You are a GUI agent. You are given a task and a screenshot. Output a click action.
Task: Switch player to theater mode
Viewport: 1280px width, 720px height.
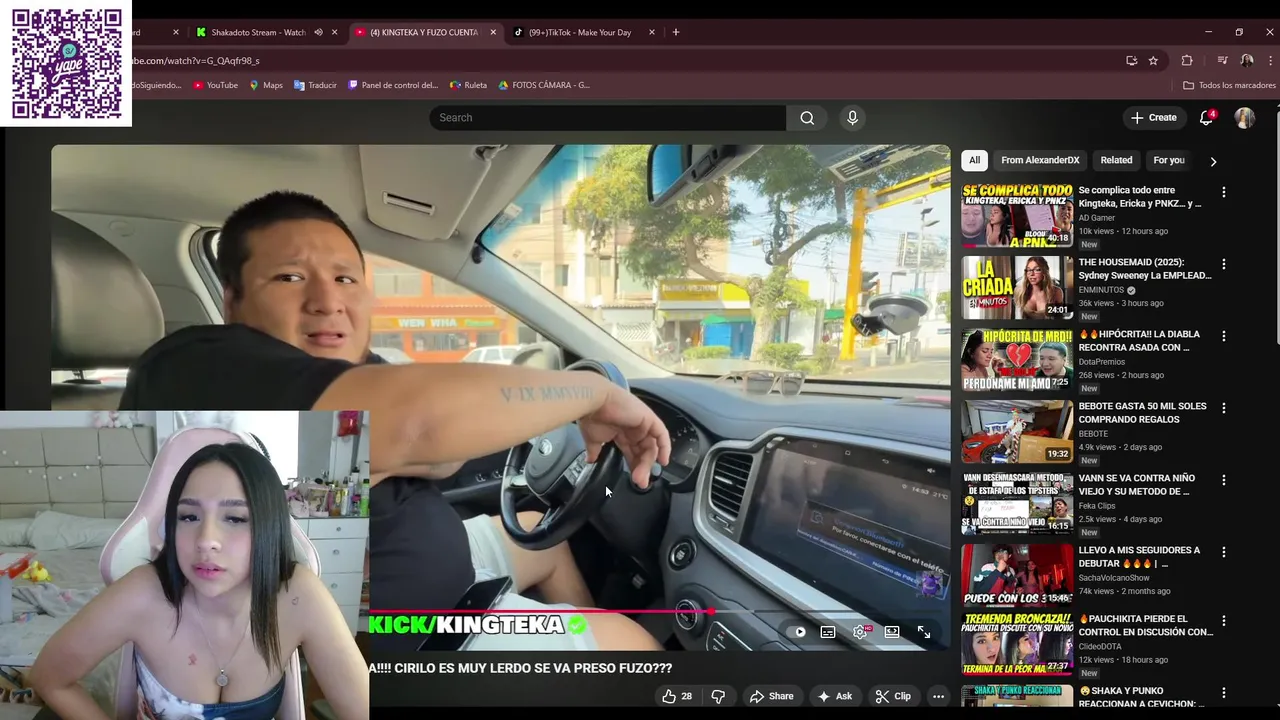pos(892,632)
